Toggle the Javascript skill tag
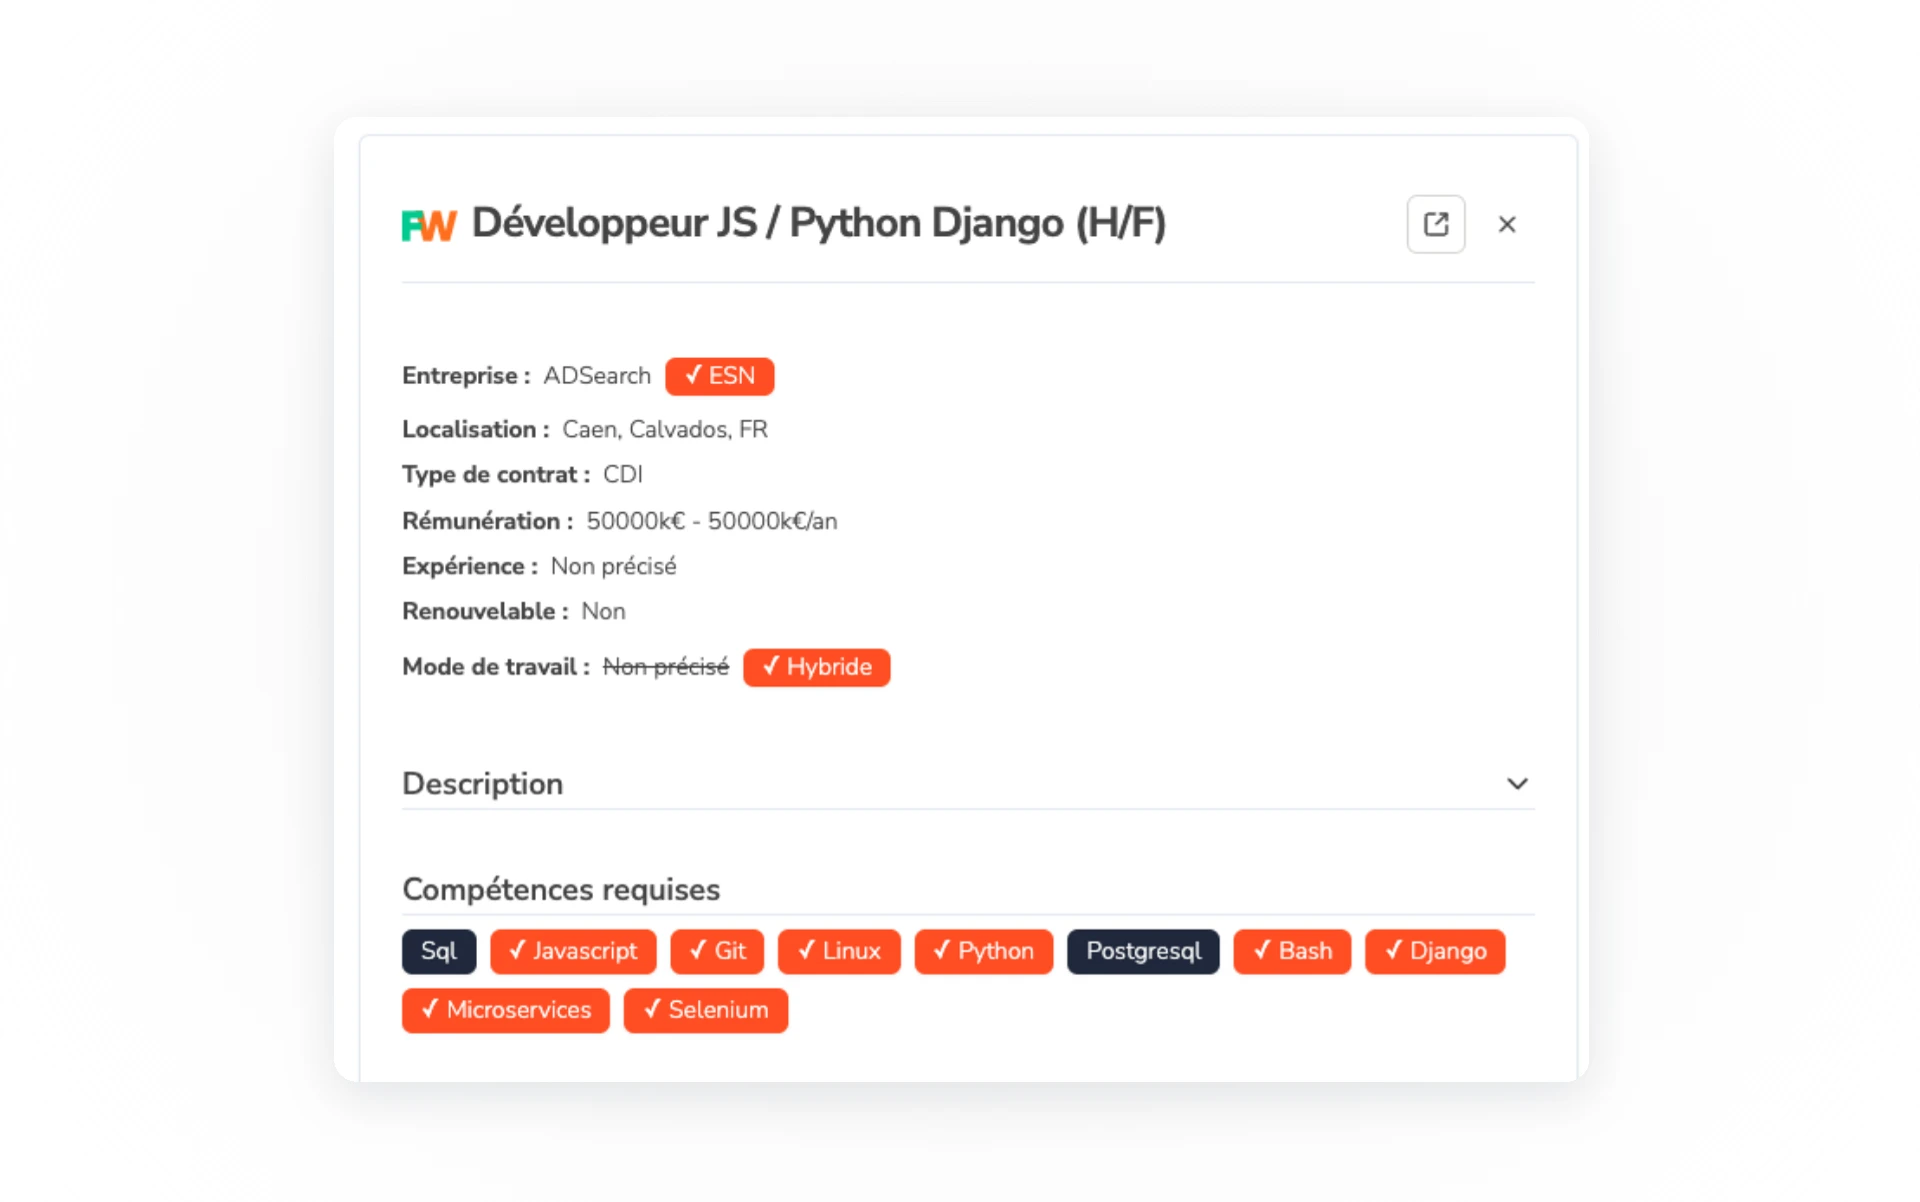This screenshot has height=1202, width=1920. (x=572, y=951)
